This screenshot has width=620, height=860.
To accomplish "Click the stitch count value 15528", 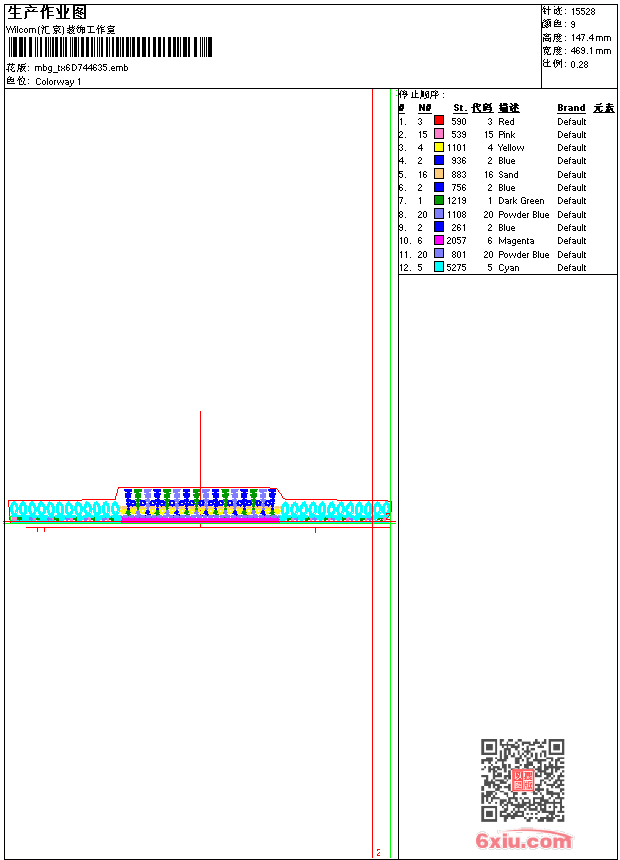I will 583,12.
